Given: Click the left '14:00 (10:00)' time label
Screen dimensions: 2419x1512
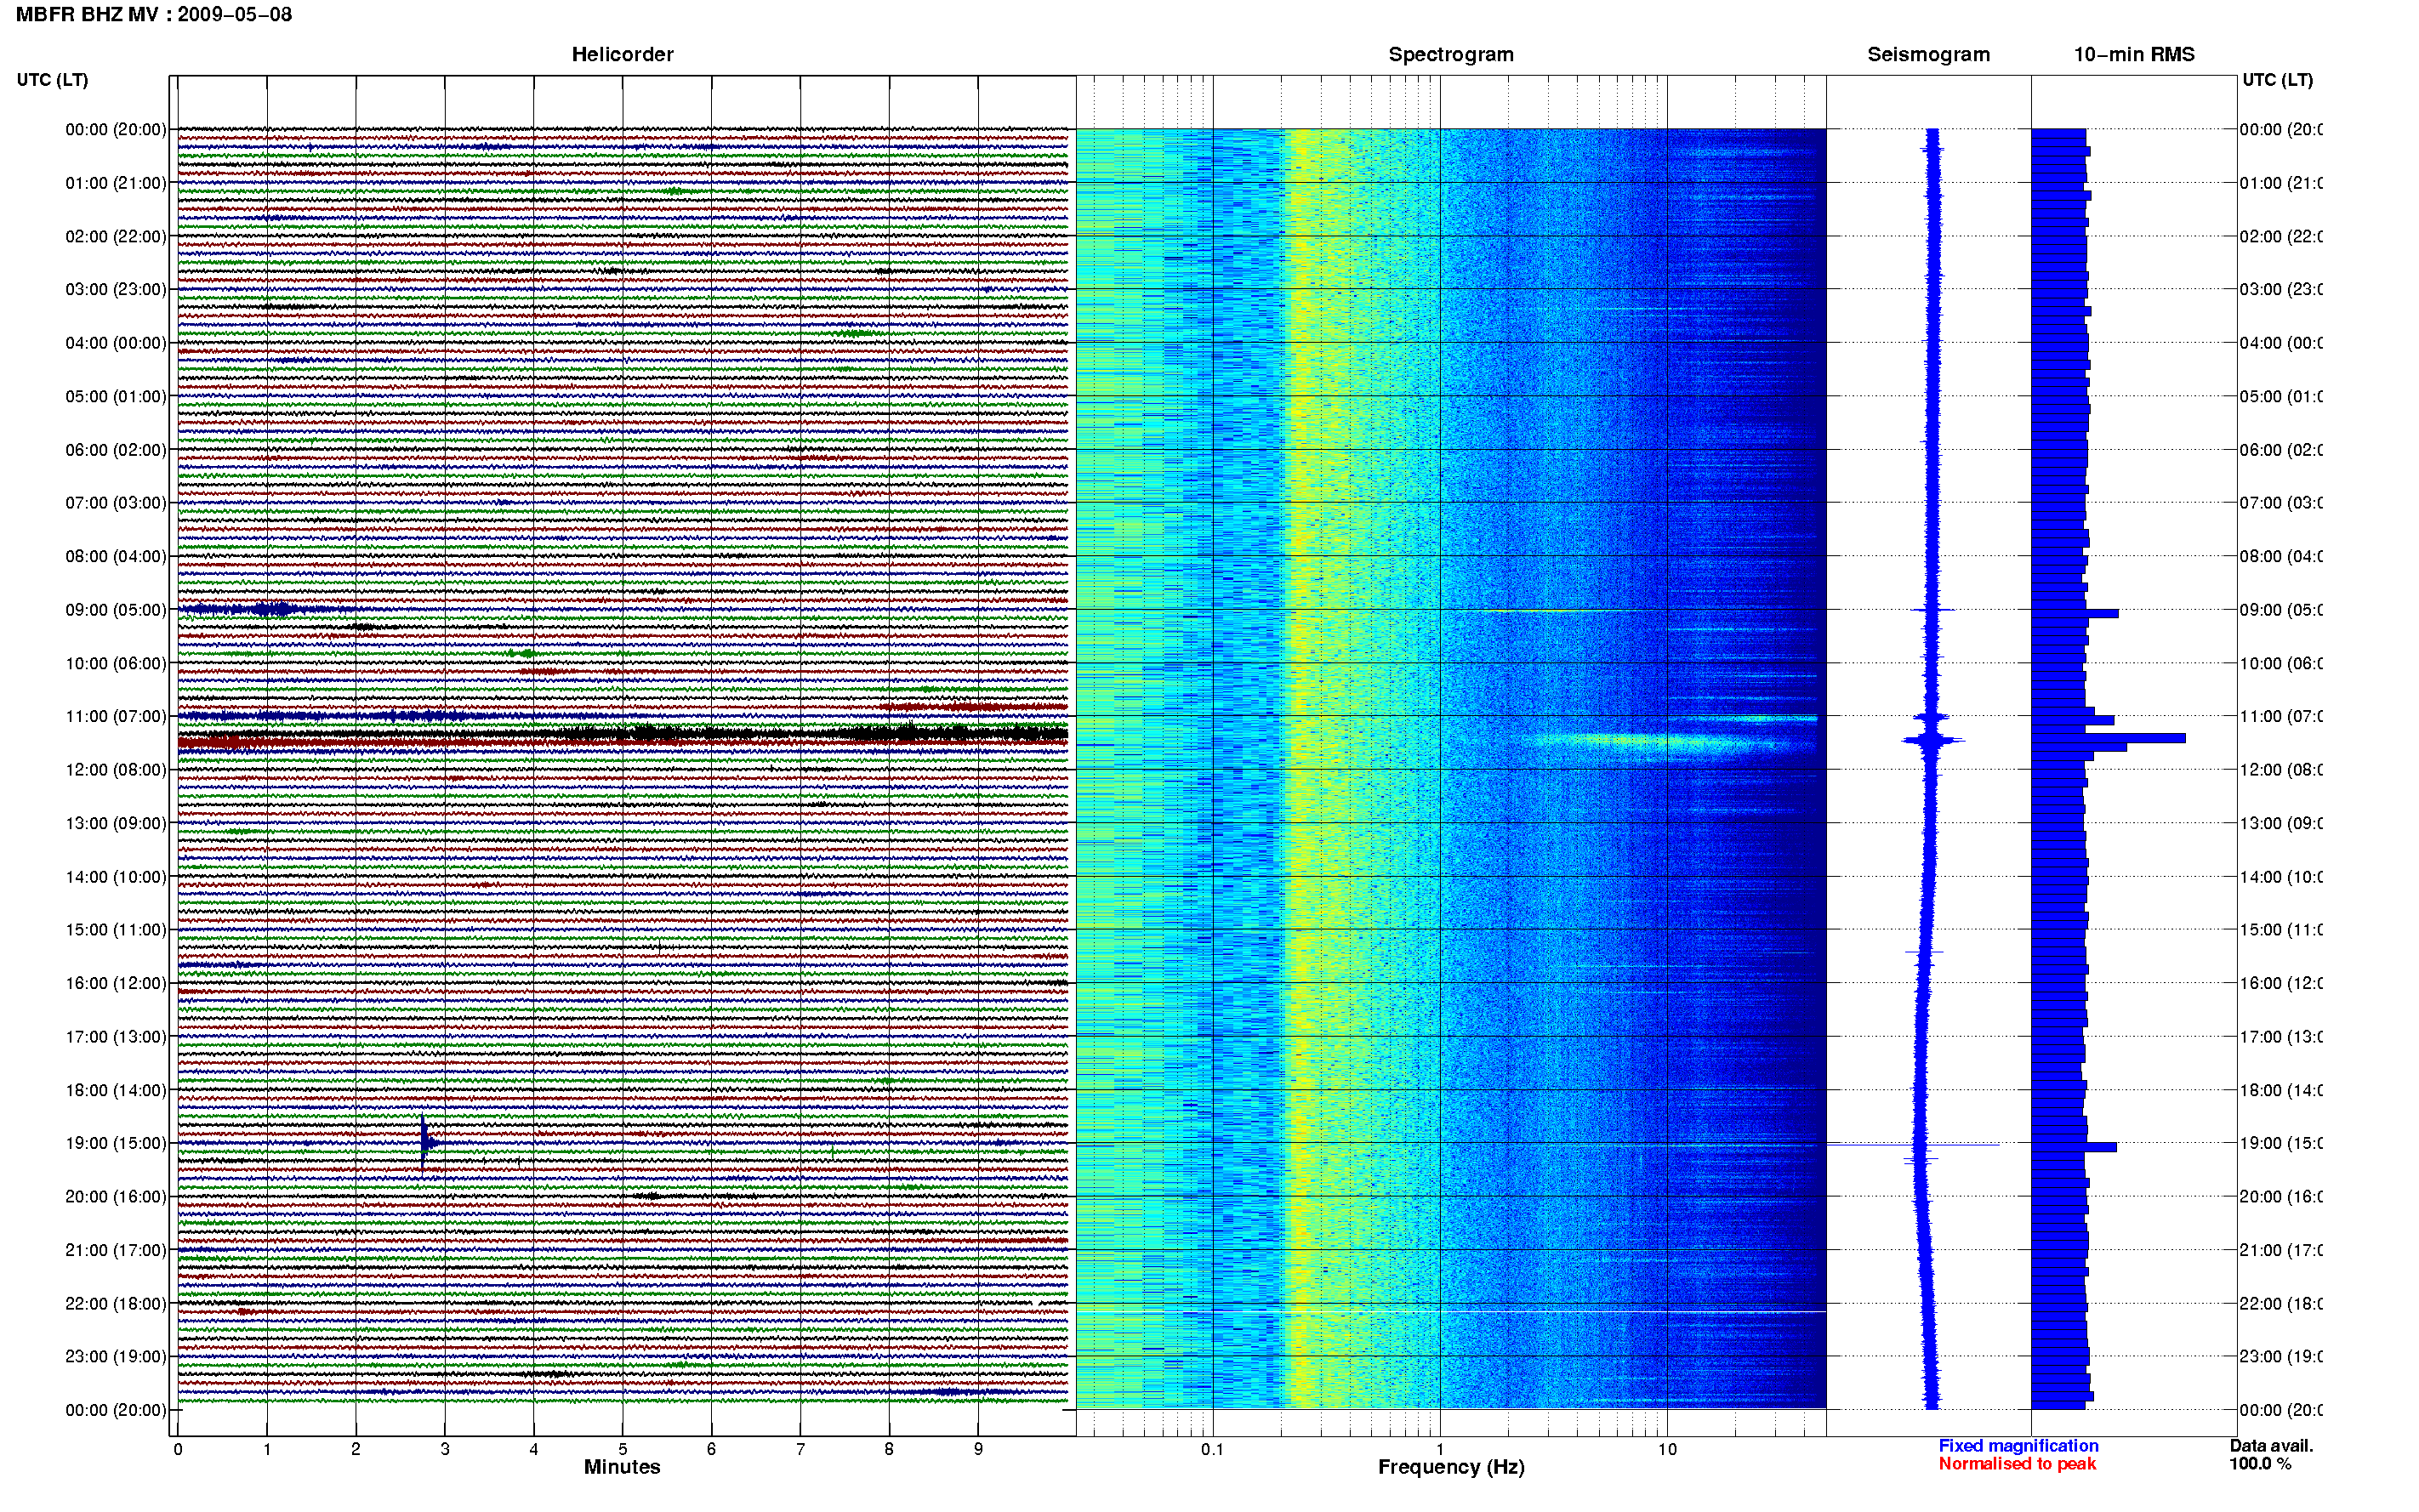Looking at the screenshot, I should (116, 877).
